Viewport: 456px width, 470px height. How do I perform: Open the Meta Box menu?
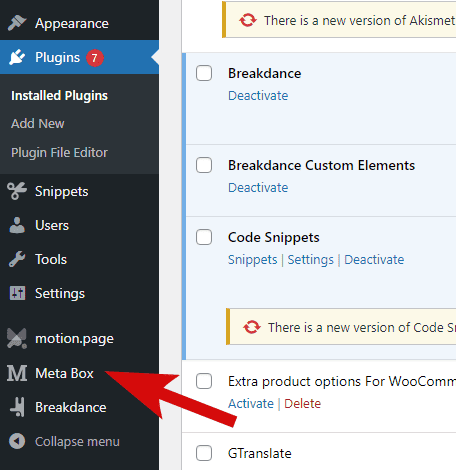coord(79,373)
